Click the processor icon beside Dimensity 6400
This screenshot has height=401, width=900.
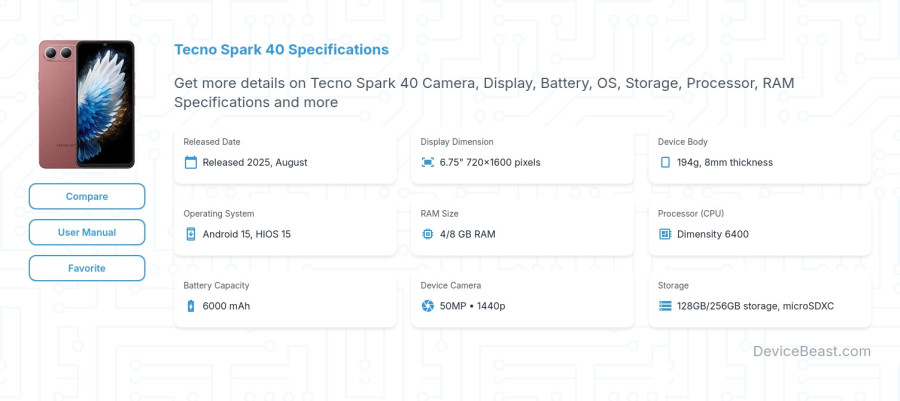[x=665, y=234]
